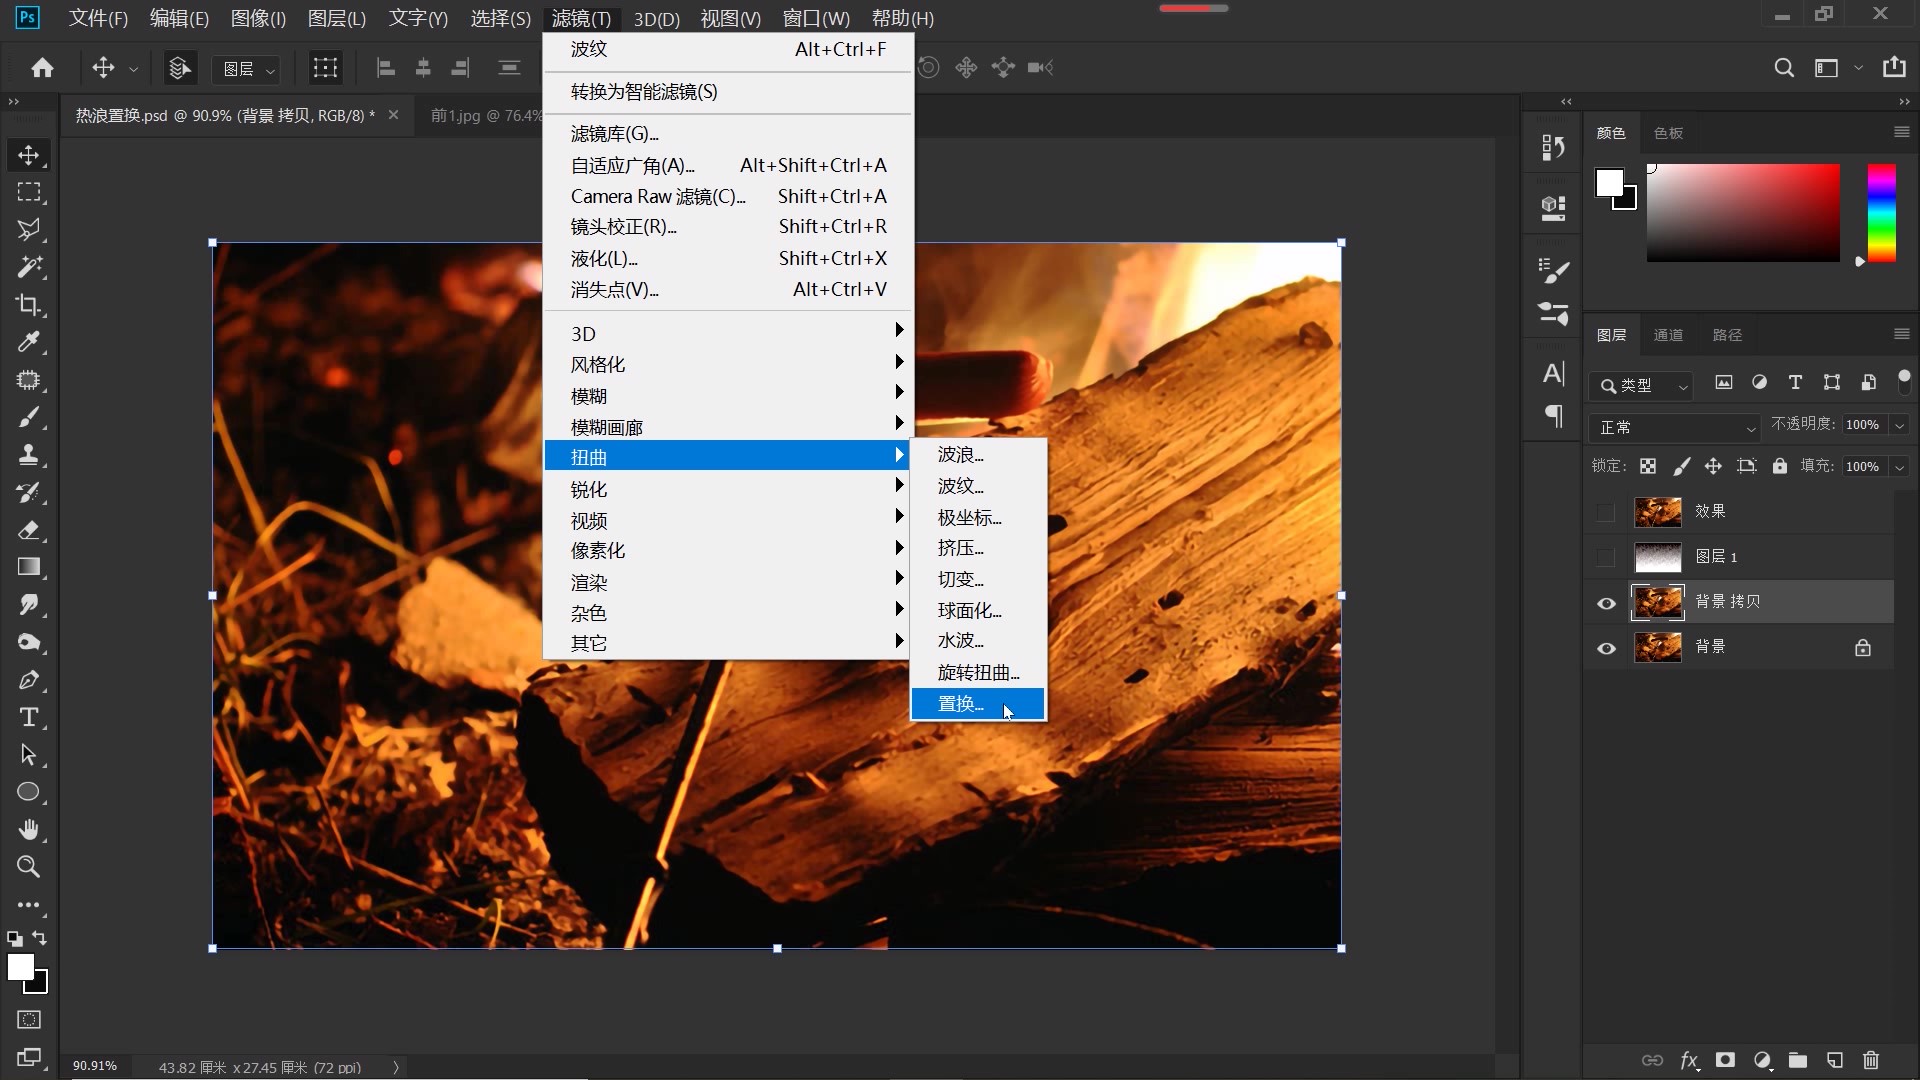
Task: Delete layer with trash icon
Action: 1871,1060
